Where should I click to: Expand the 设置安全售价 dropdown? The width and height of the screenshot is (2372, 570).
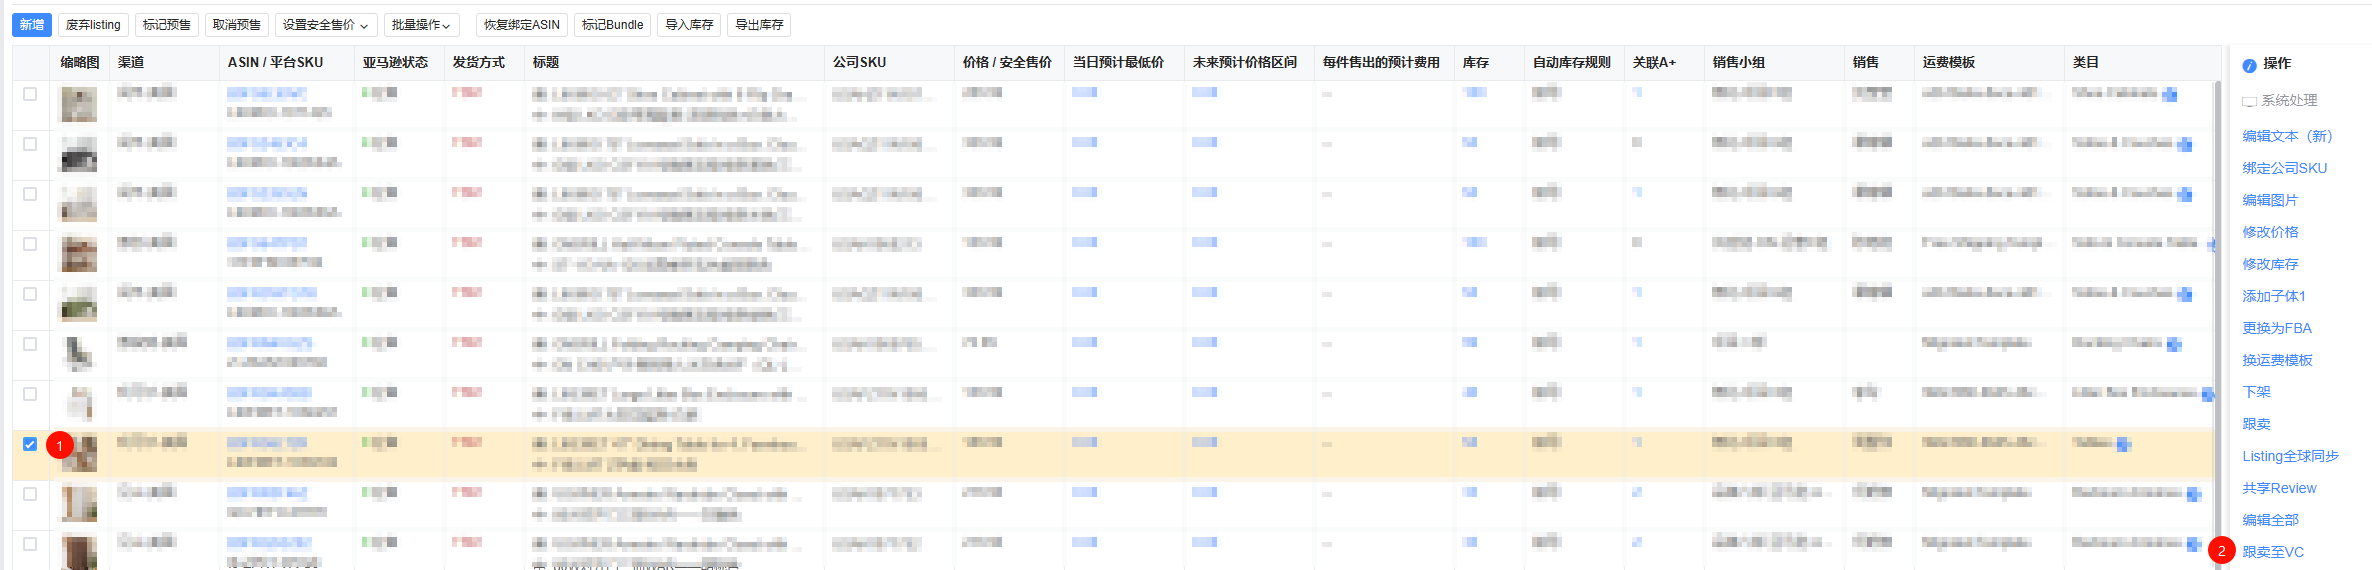click(325, 25)
